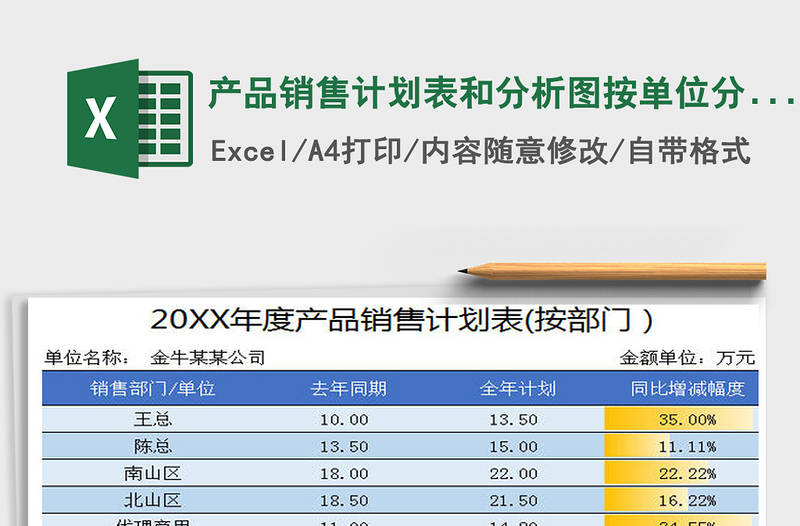Viewport: 800px width, 526px height.
Task: Select the 去年同期 column header
Action: 348,389
